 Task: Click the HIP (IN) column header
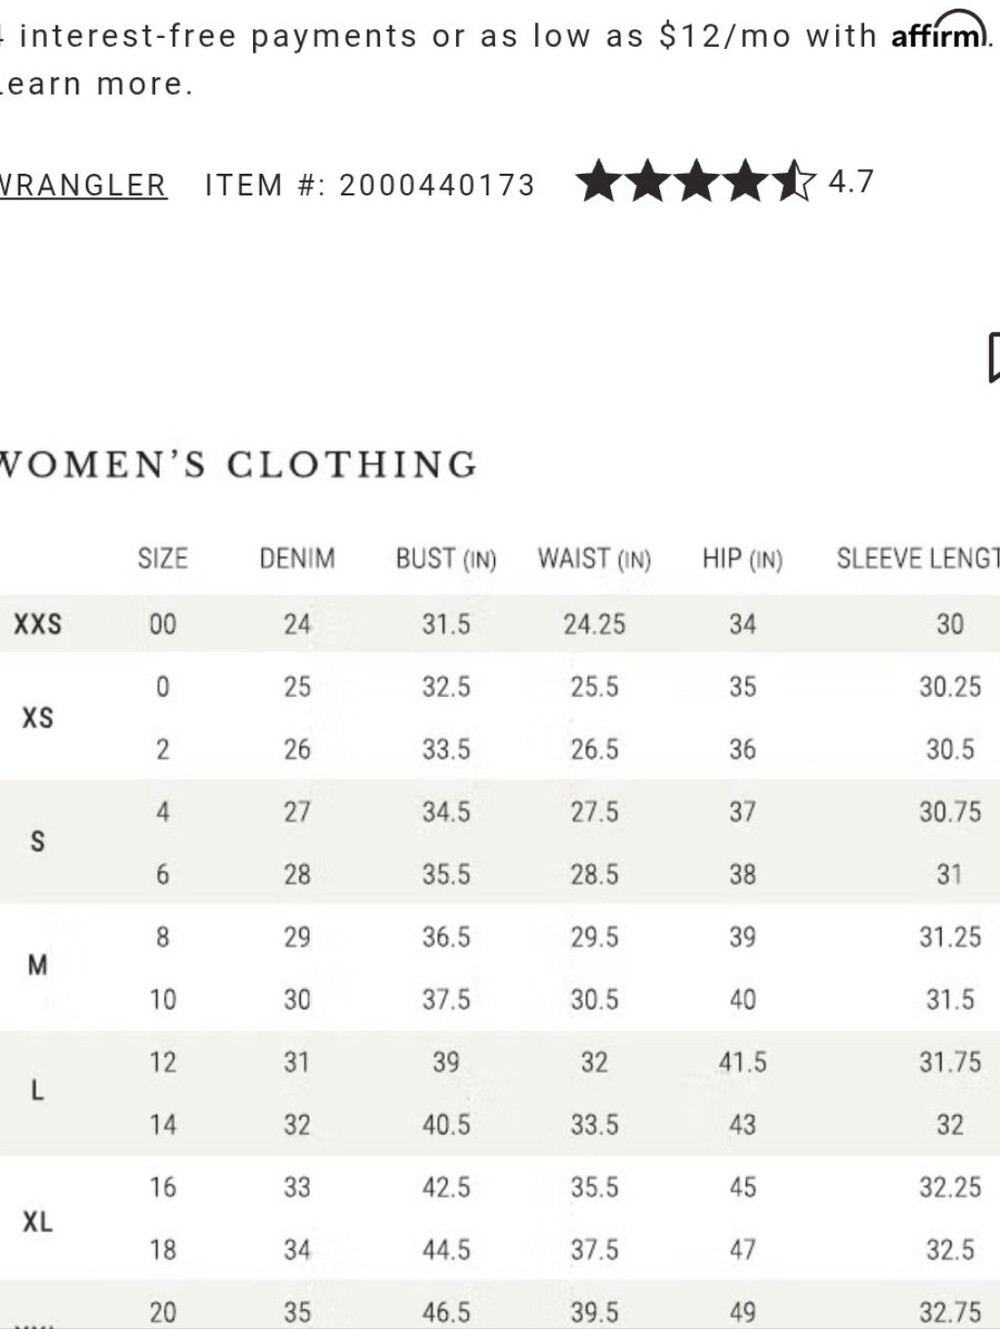coord(742,558)
